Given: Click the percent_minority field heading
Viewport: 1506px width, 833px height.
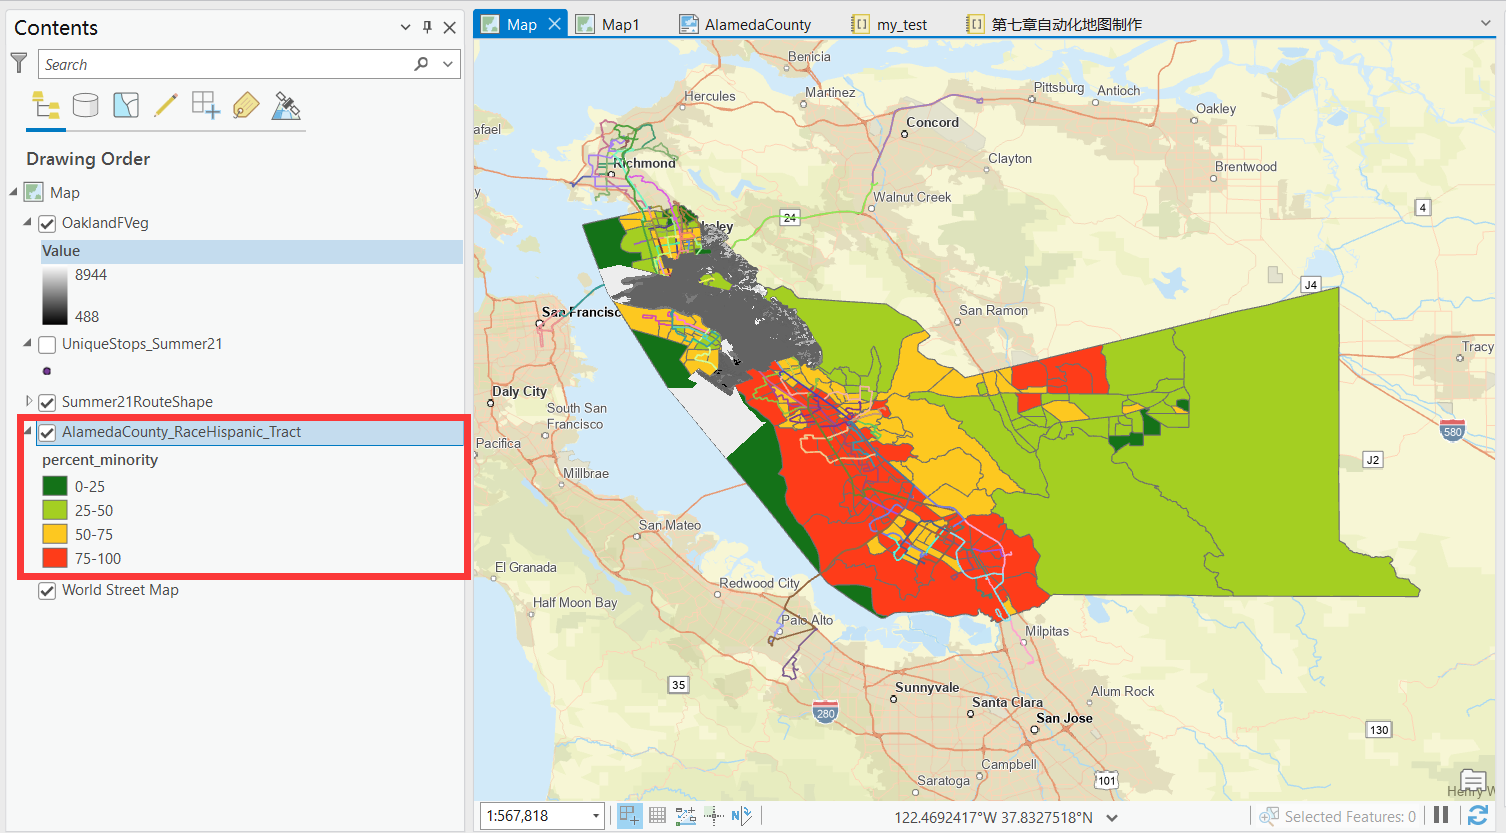Looking at the screenshot, I should point(100,460).
